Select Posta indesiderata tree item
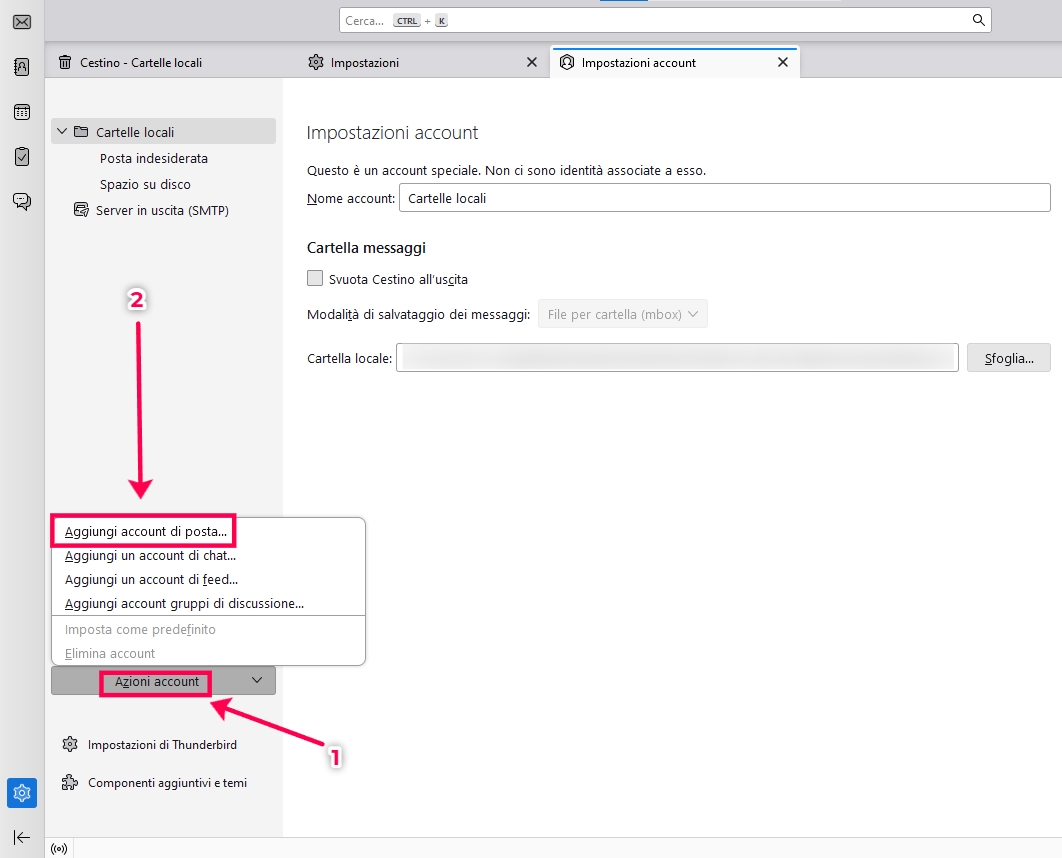The image size is (1062, 858). point(154,158)
